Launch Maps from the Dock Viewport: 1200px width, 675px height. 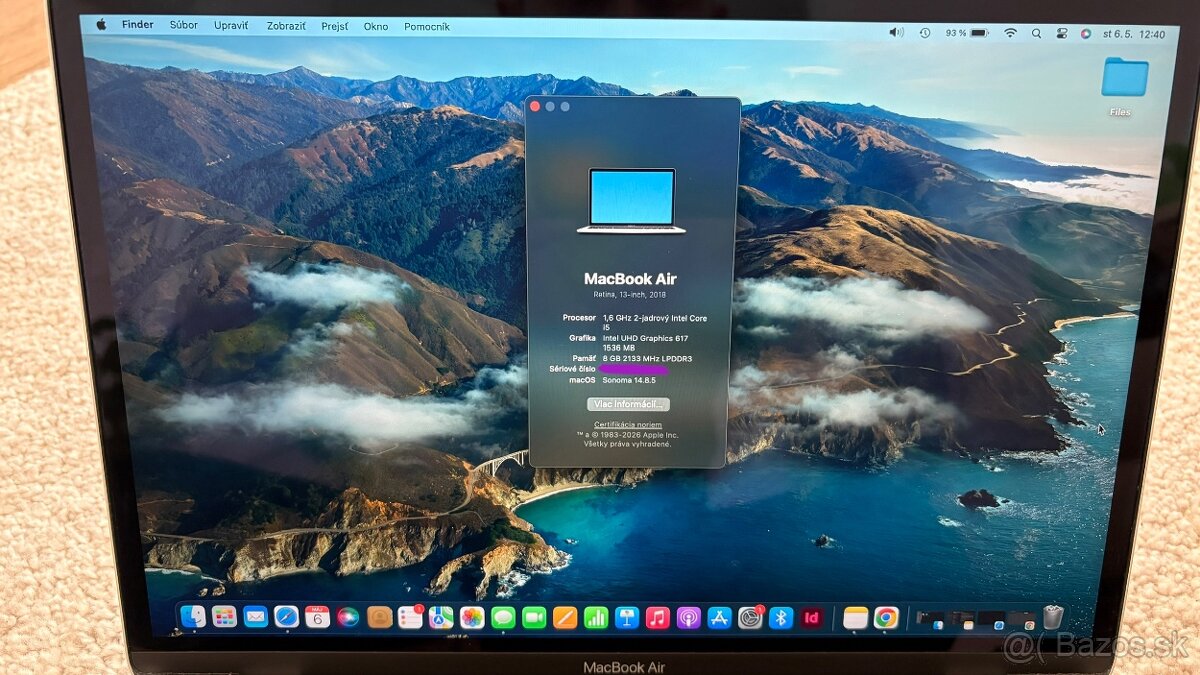pyautogui.click(x=441, y=617)
